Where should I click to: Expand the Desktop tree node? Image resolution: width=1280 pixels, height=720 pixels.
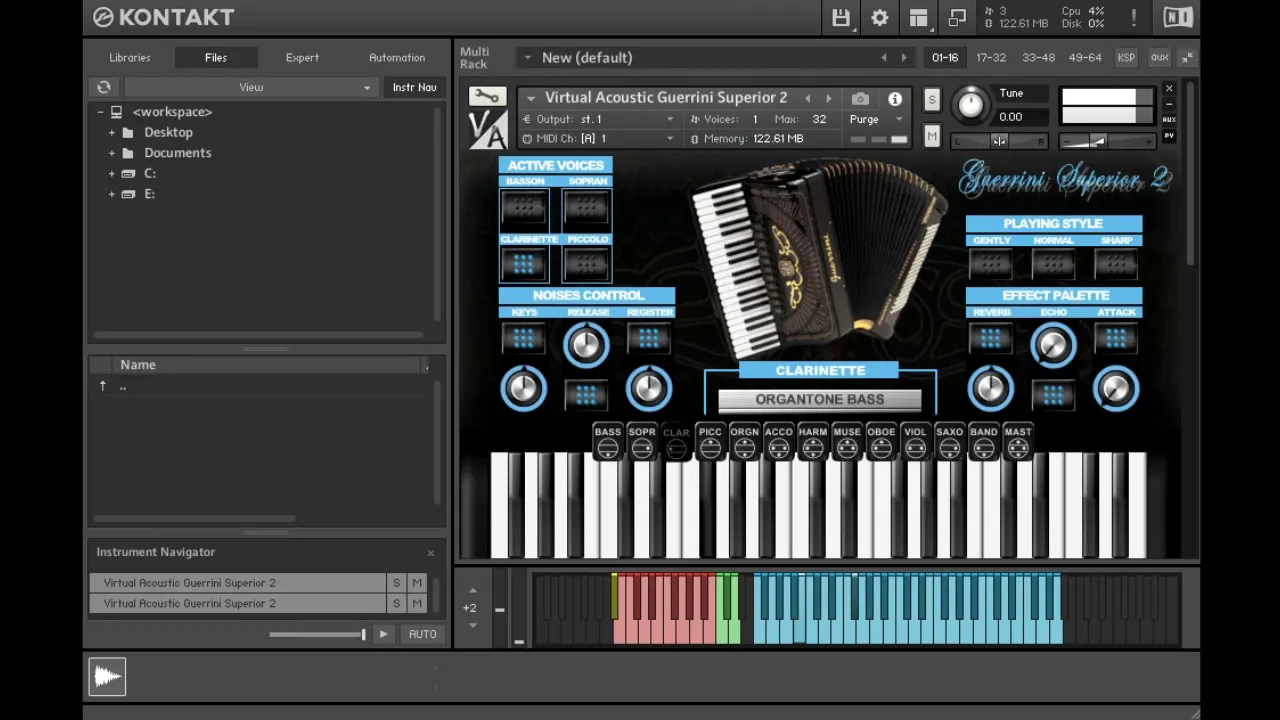(x=112, y=132)
